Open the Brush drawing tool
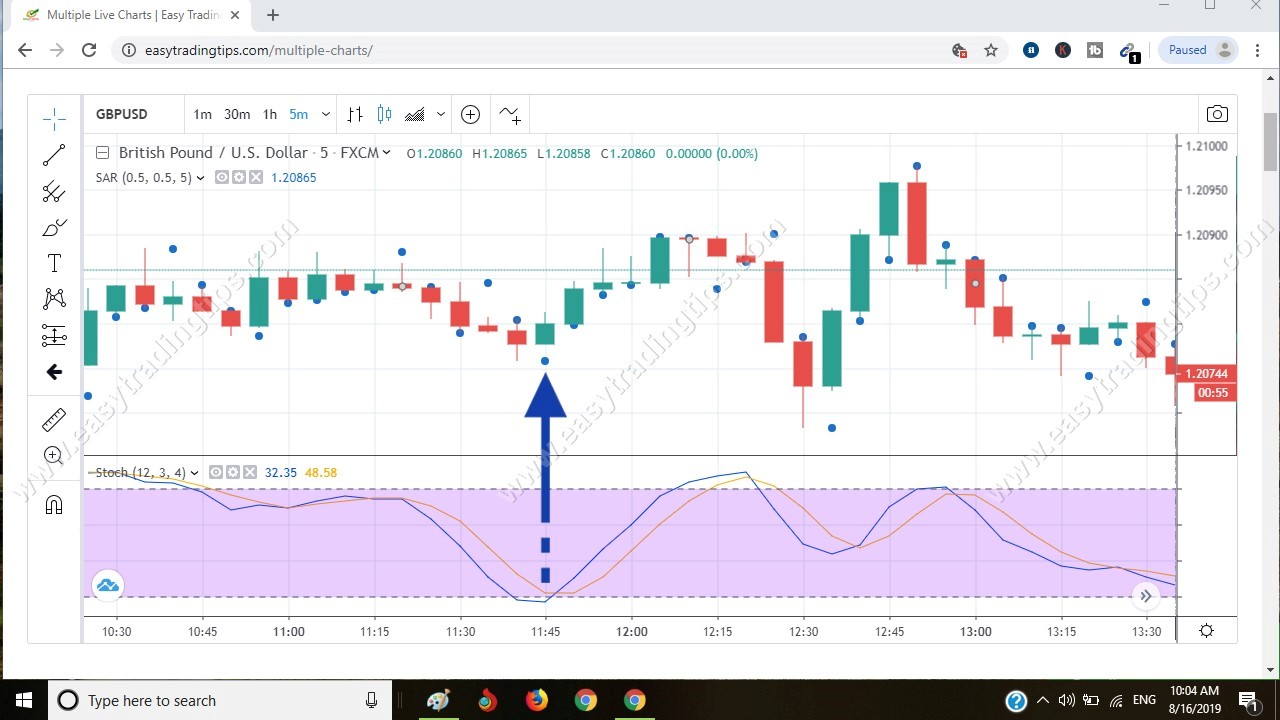1280x720 pixels. click(x=54, y=227)
